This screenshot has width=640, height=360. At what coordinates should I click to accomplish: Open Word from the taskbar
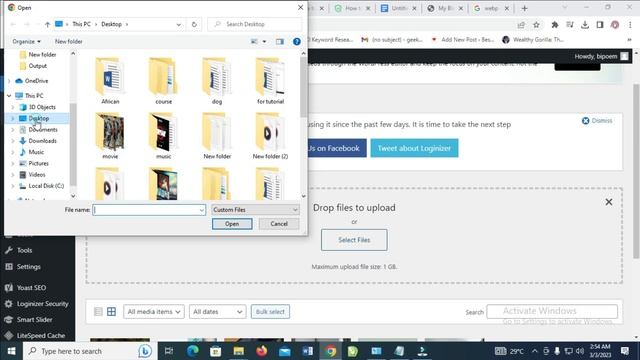[308, 351]
